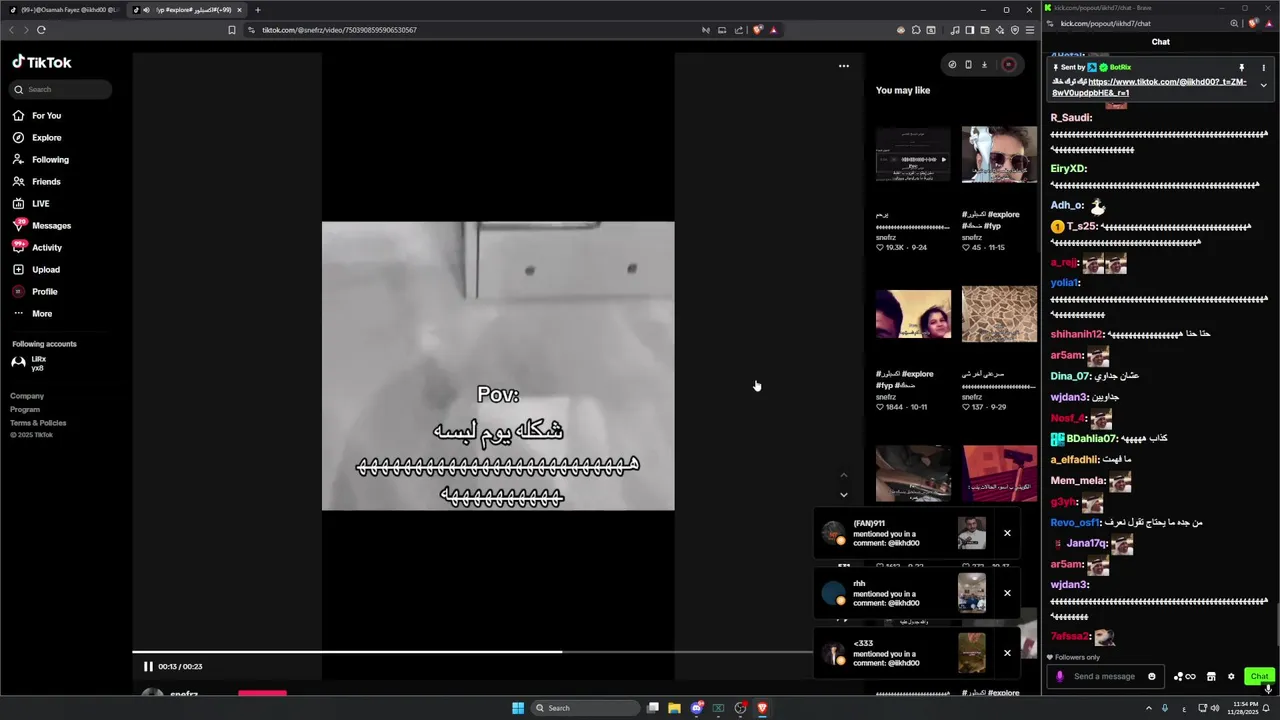Open the Brave media playlist icon
Image resolution: width=1280 pixels, height=720 pixels.
tap(955, 30)
